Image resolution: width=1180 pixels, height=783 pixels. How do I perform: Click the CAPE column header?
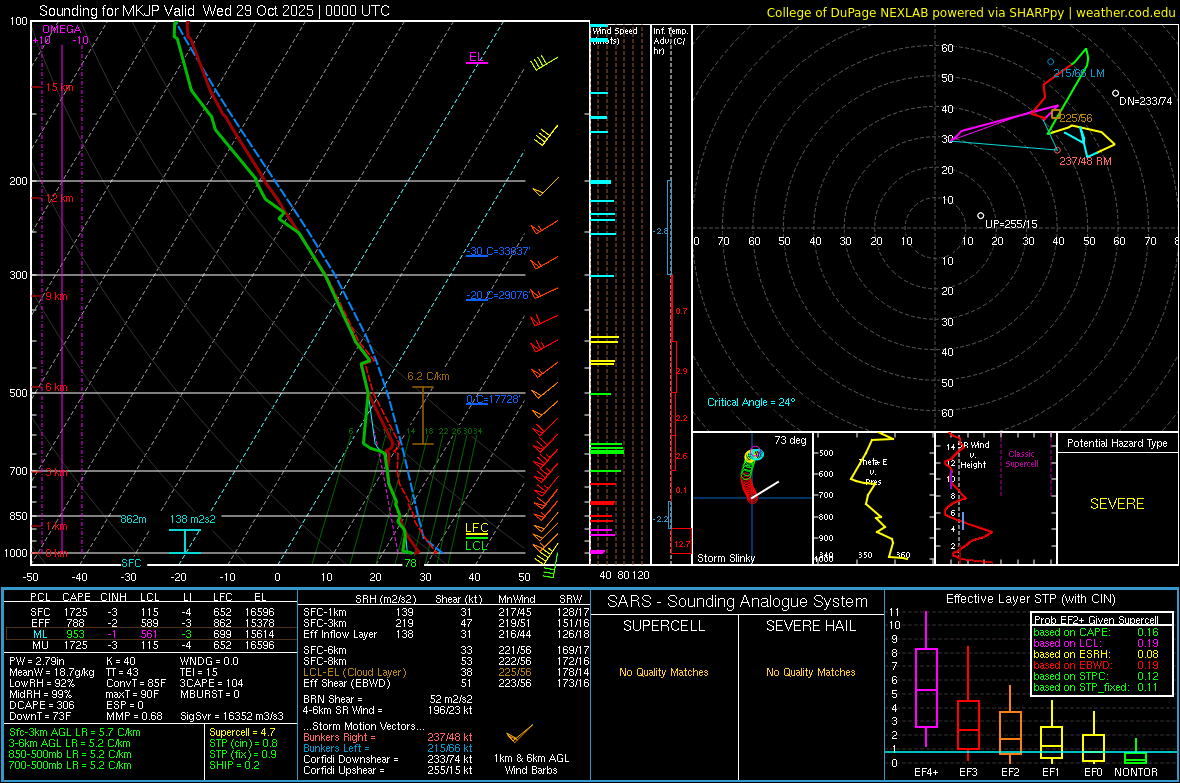[x=76, y=598]
